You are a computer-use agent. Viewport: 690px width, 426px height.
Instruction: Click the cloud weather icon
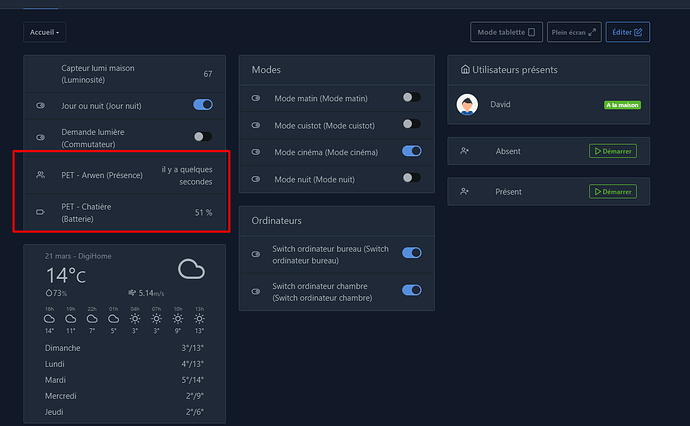click(x=191, y=268)
